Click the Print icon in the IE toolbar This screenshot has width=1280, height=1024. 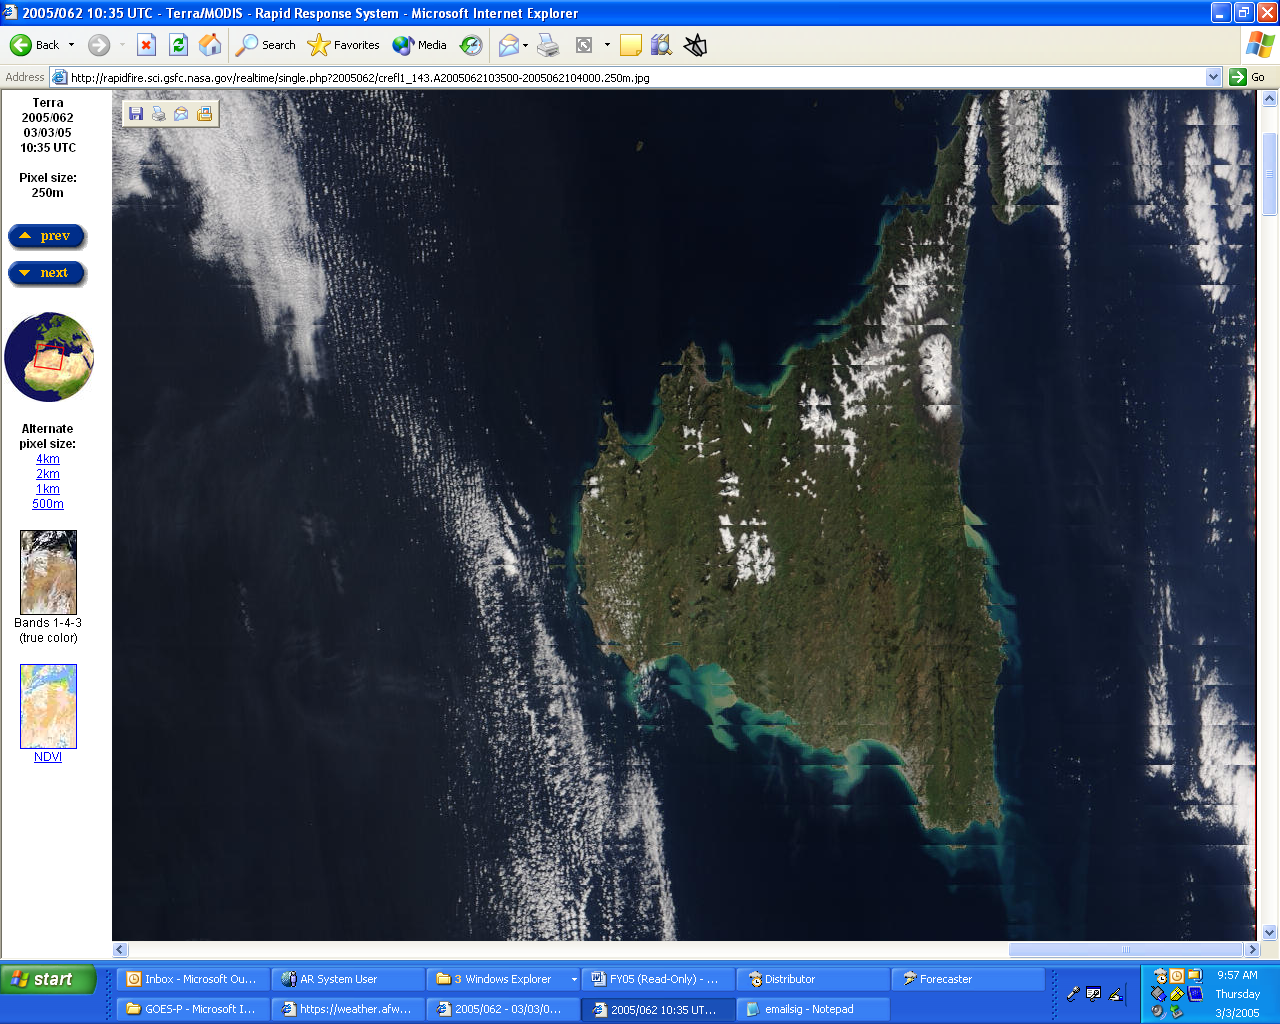pos(548,45)
